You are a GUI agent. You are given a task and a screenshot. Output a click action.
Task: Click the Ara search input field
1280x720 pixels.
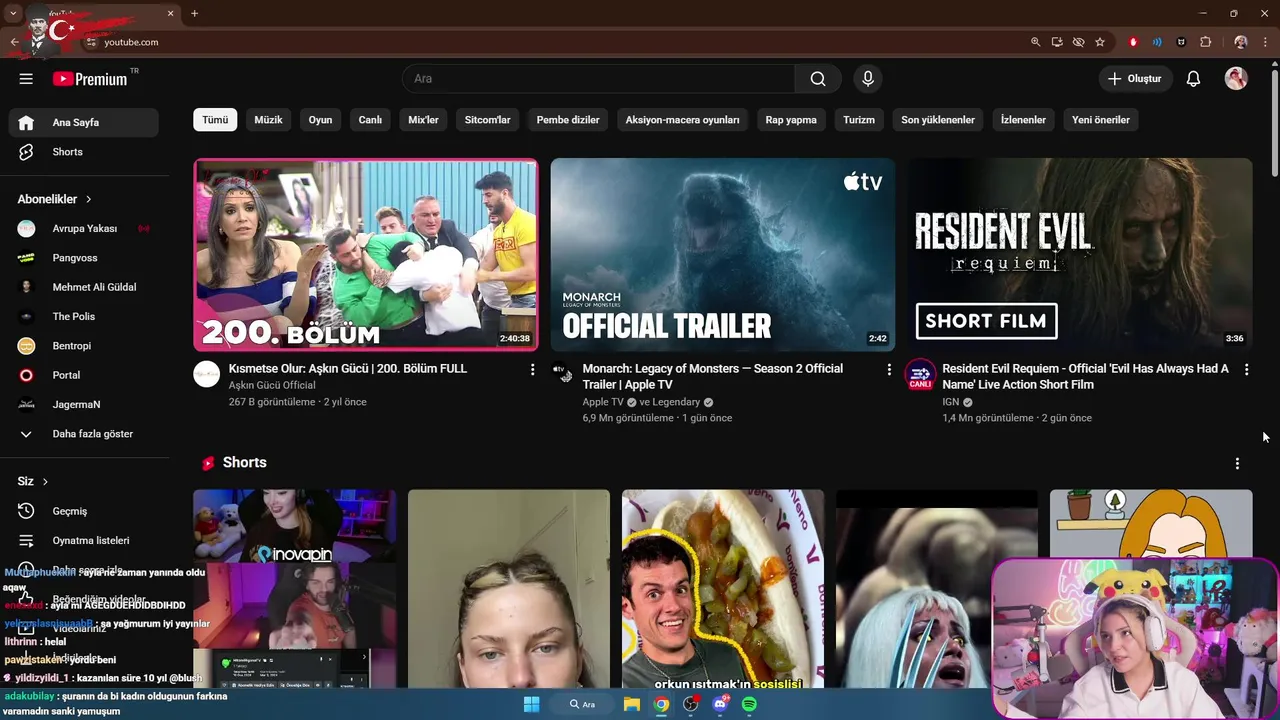[599, 79]
